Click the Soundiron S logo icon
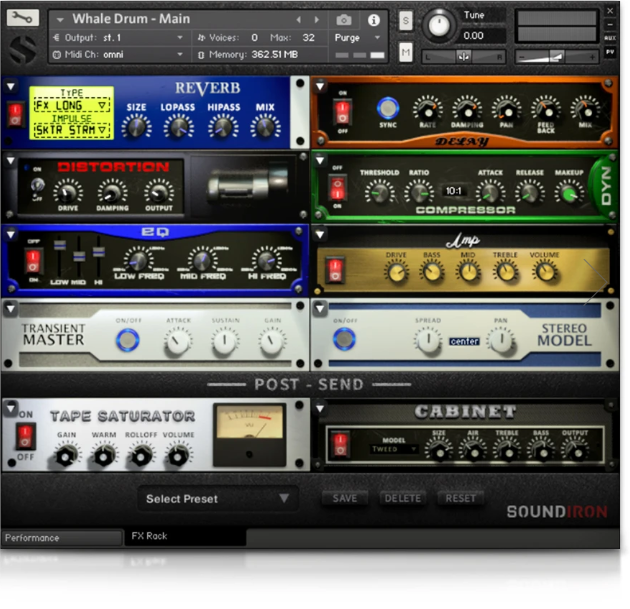The width and height of the screenshot is (630, 609). click(x=22, y=49)
